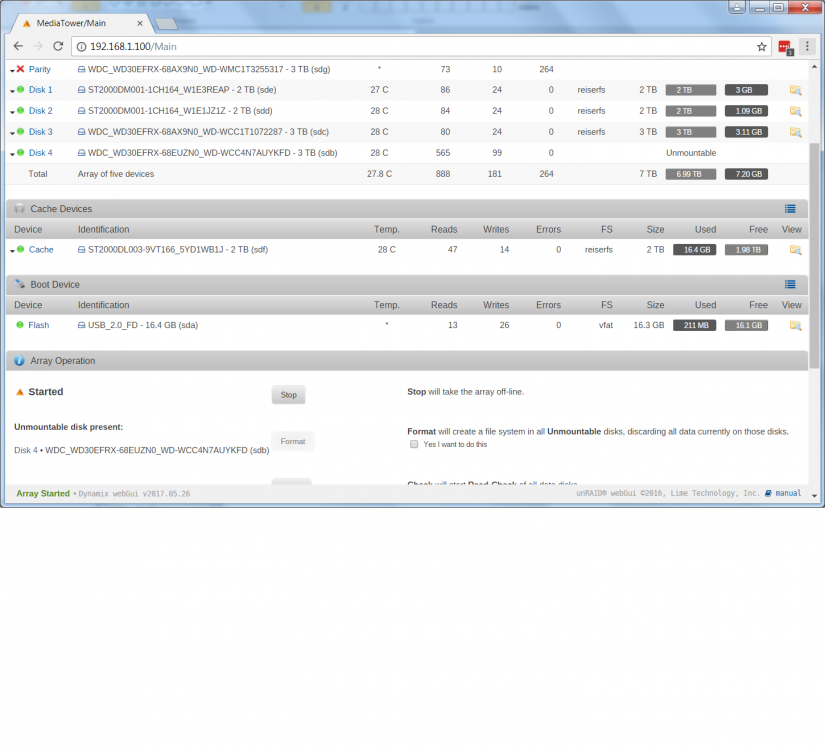825x750 pixels.
Task: Click the 'Array Started' status bar text
Action: pos(43,493)
